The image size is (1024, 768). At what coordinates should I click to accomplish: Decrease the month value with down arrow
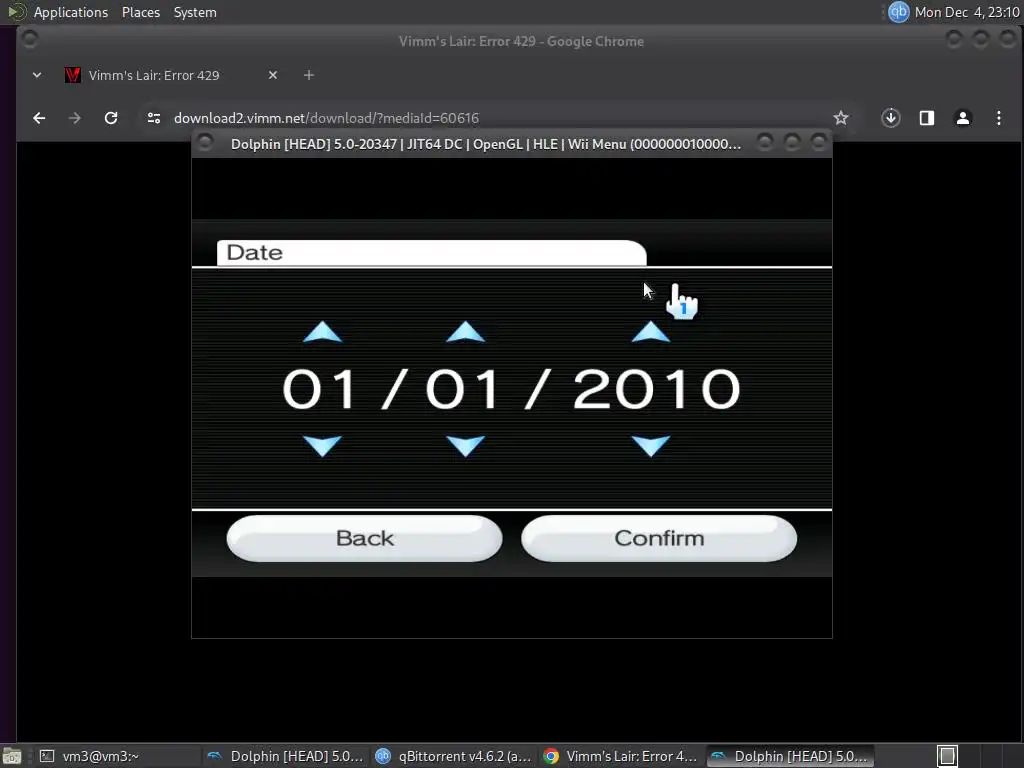323,446
